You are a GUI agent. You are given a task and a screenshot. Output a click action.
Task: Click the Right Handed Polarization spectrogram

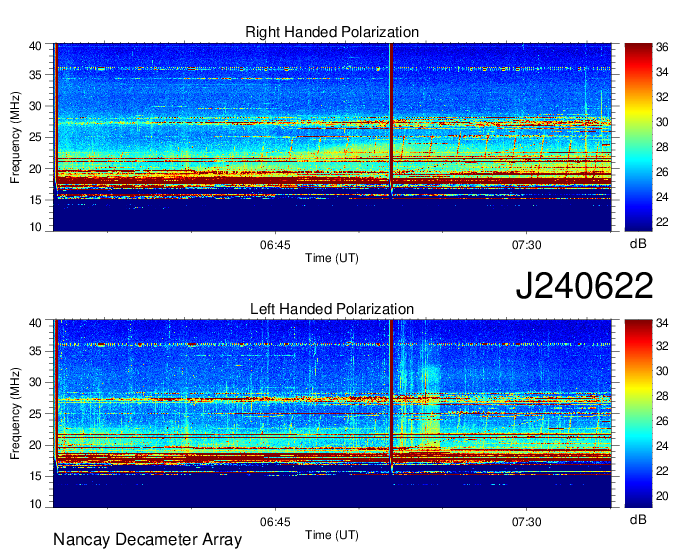pos(332,137)
